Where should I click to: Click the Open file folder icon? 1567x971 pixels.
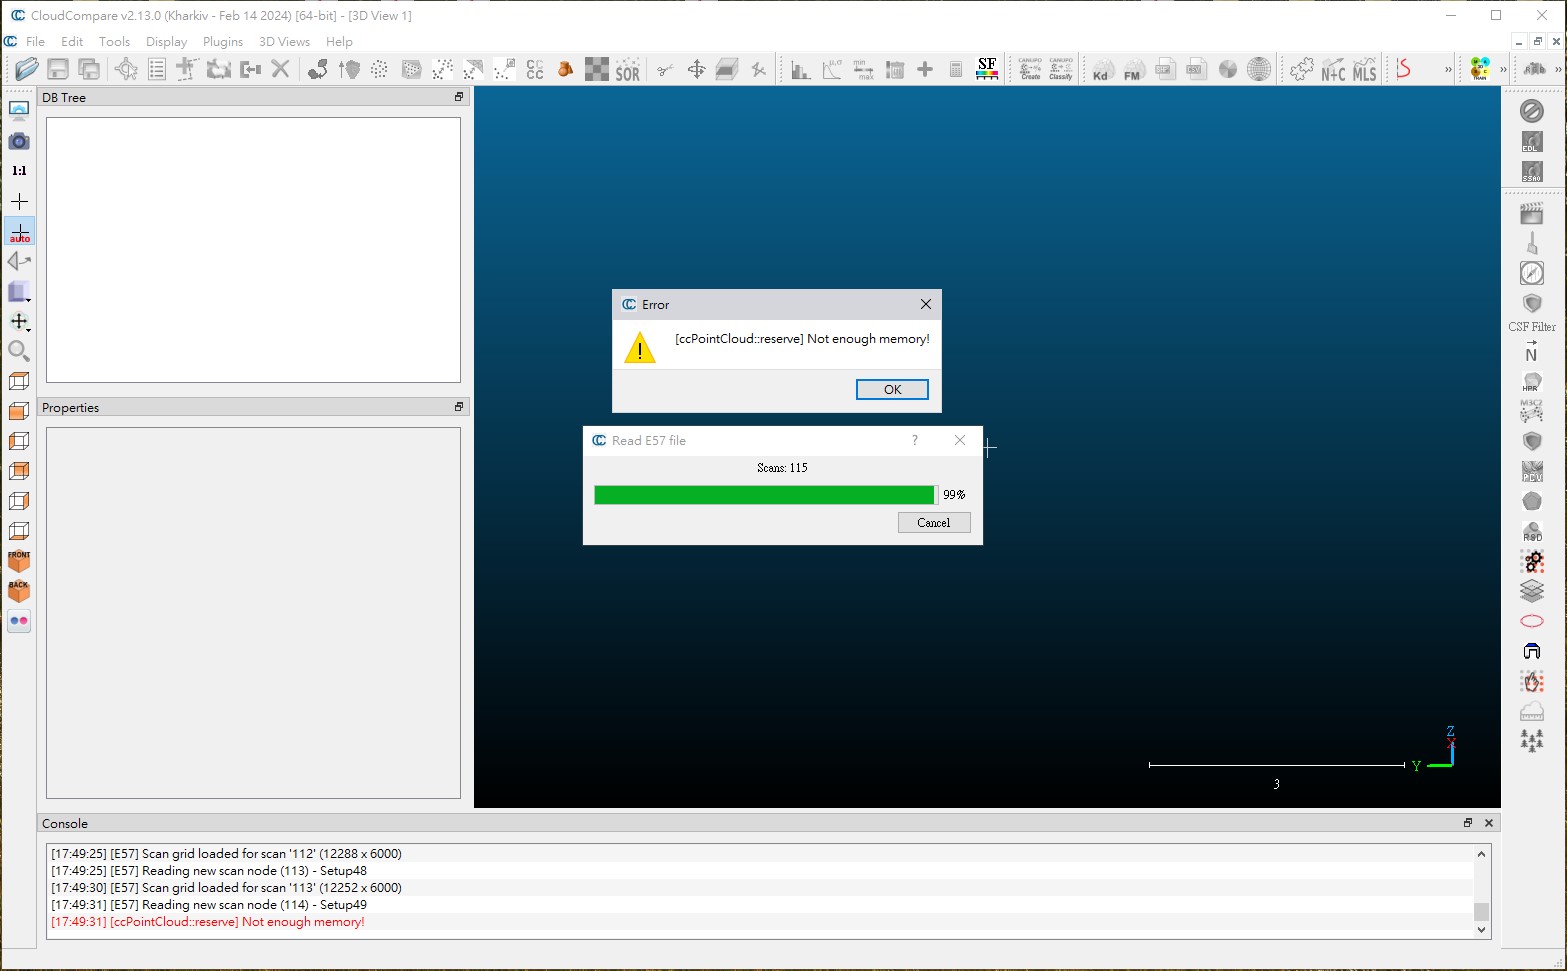pos(27,69)
